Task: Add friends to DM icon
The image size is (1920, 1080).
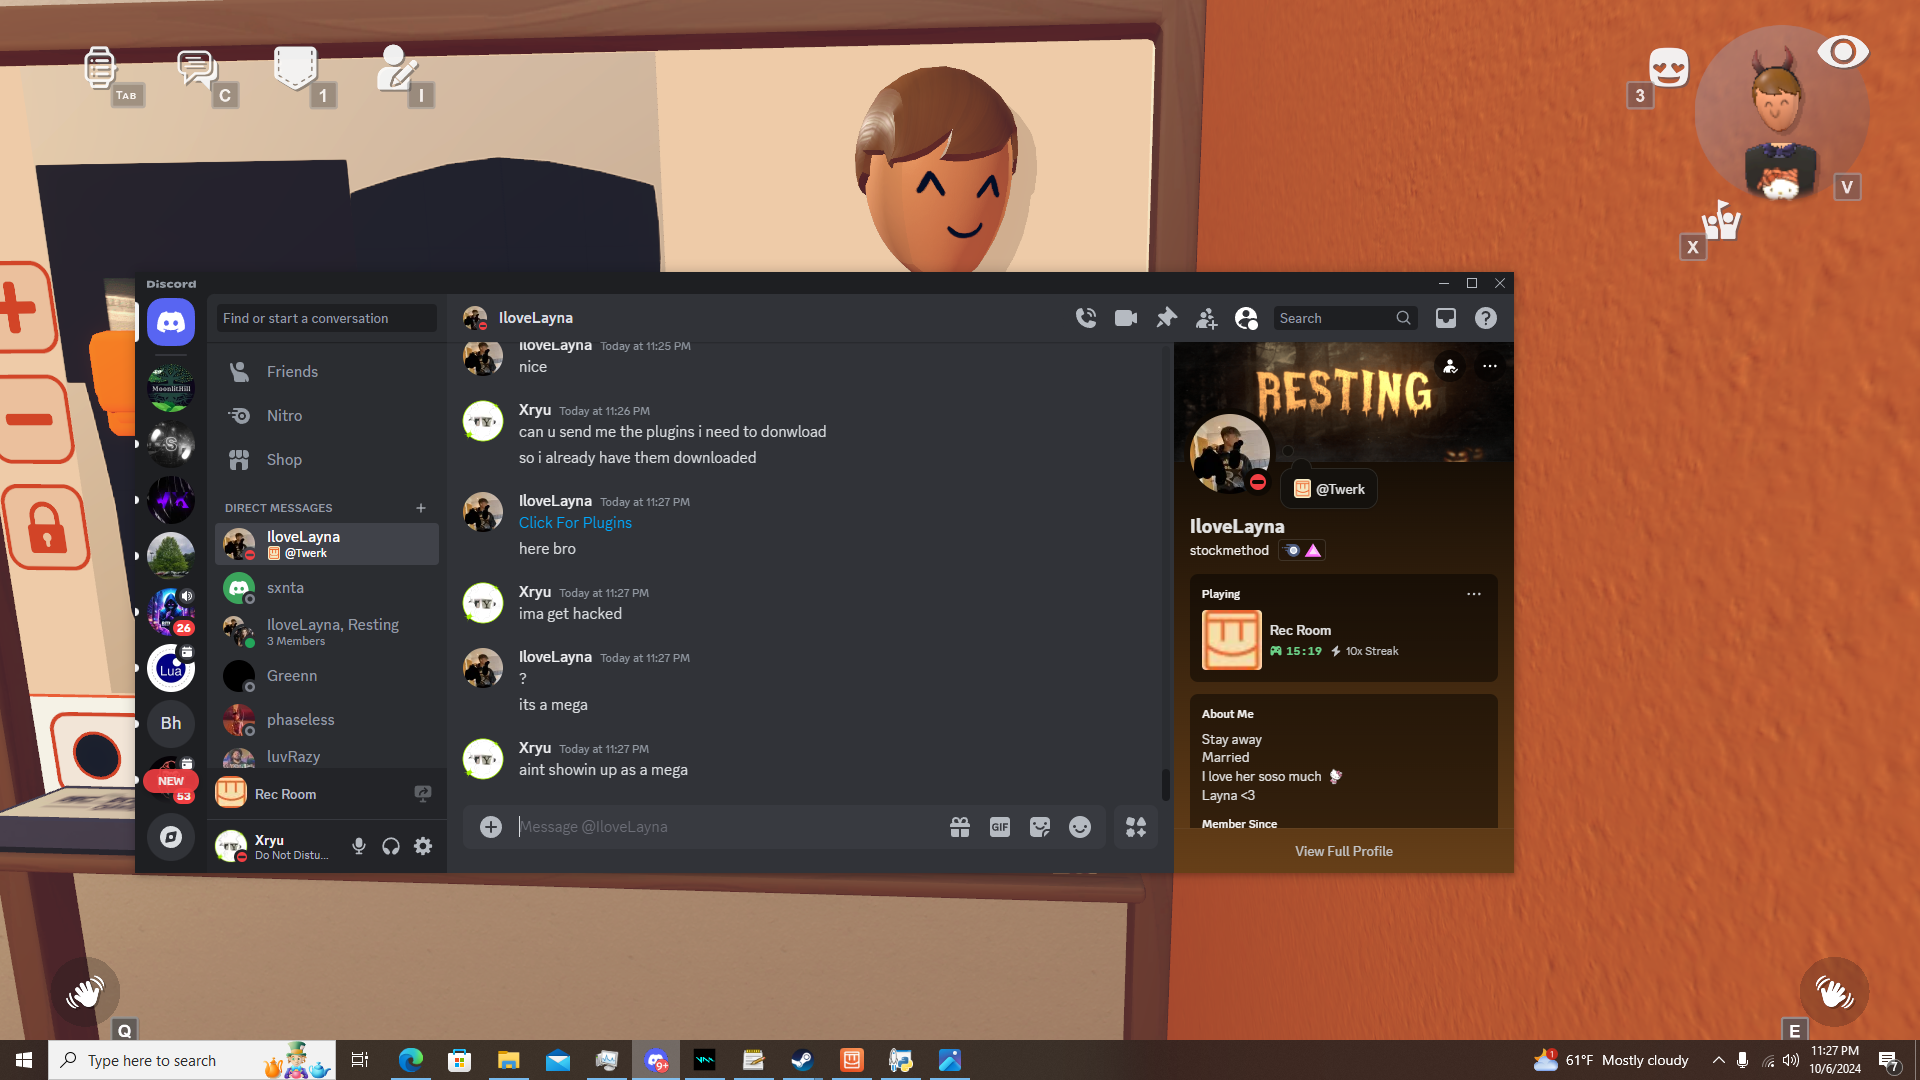Action: 1206,318
